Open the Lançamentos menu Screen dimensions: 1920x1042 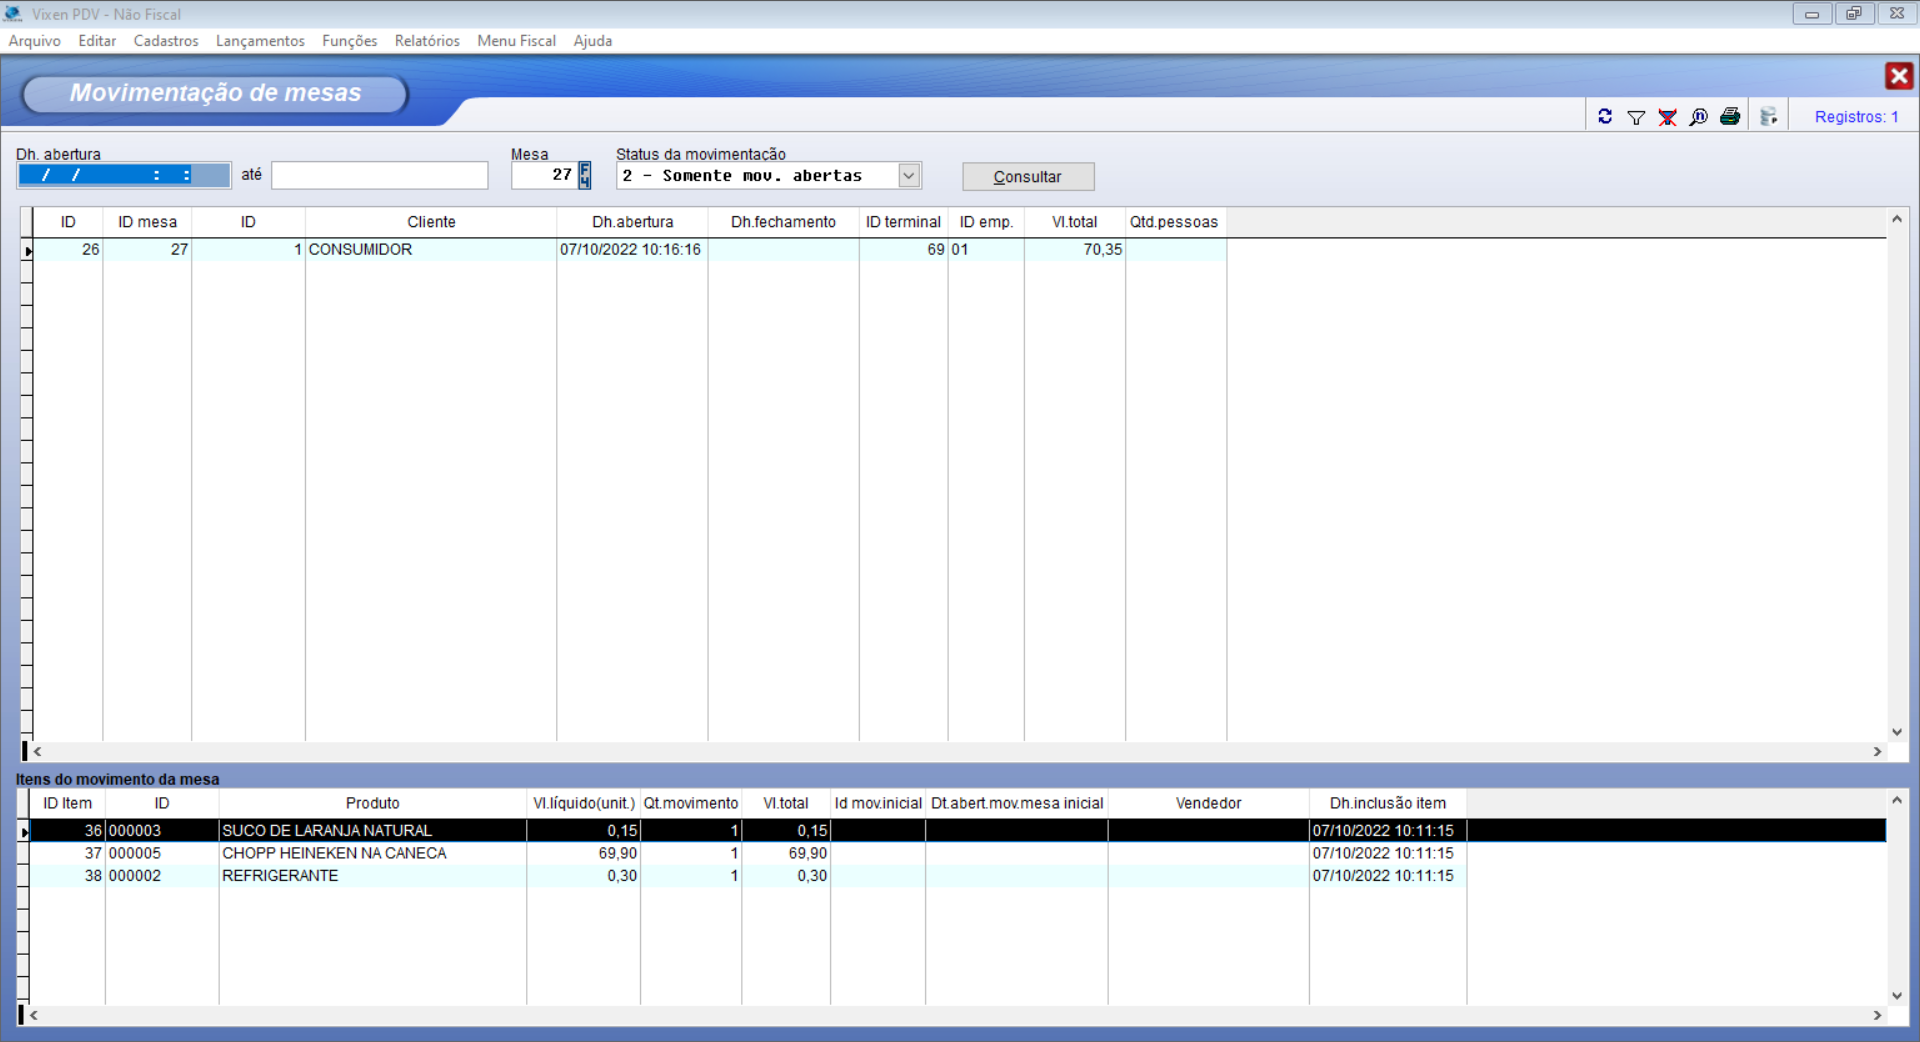click(x=260, y=41)
